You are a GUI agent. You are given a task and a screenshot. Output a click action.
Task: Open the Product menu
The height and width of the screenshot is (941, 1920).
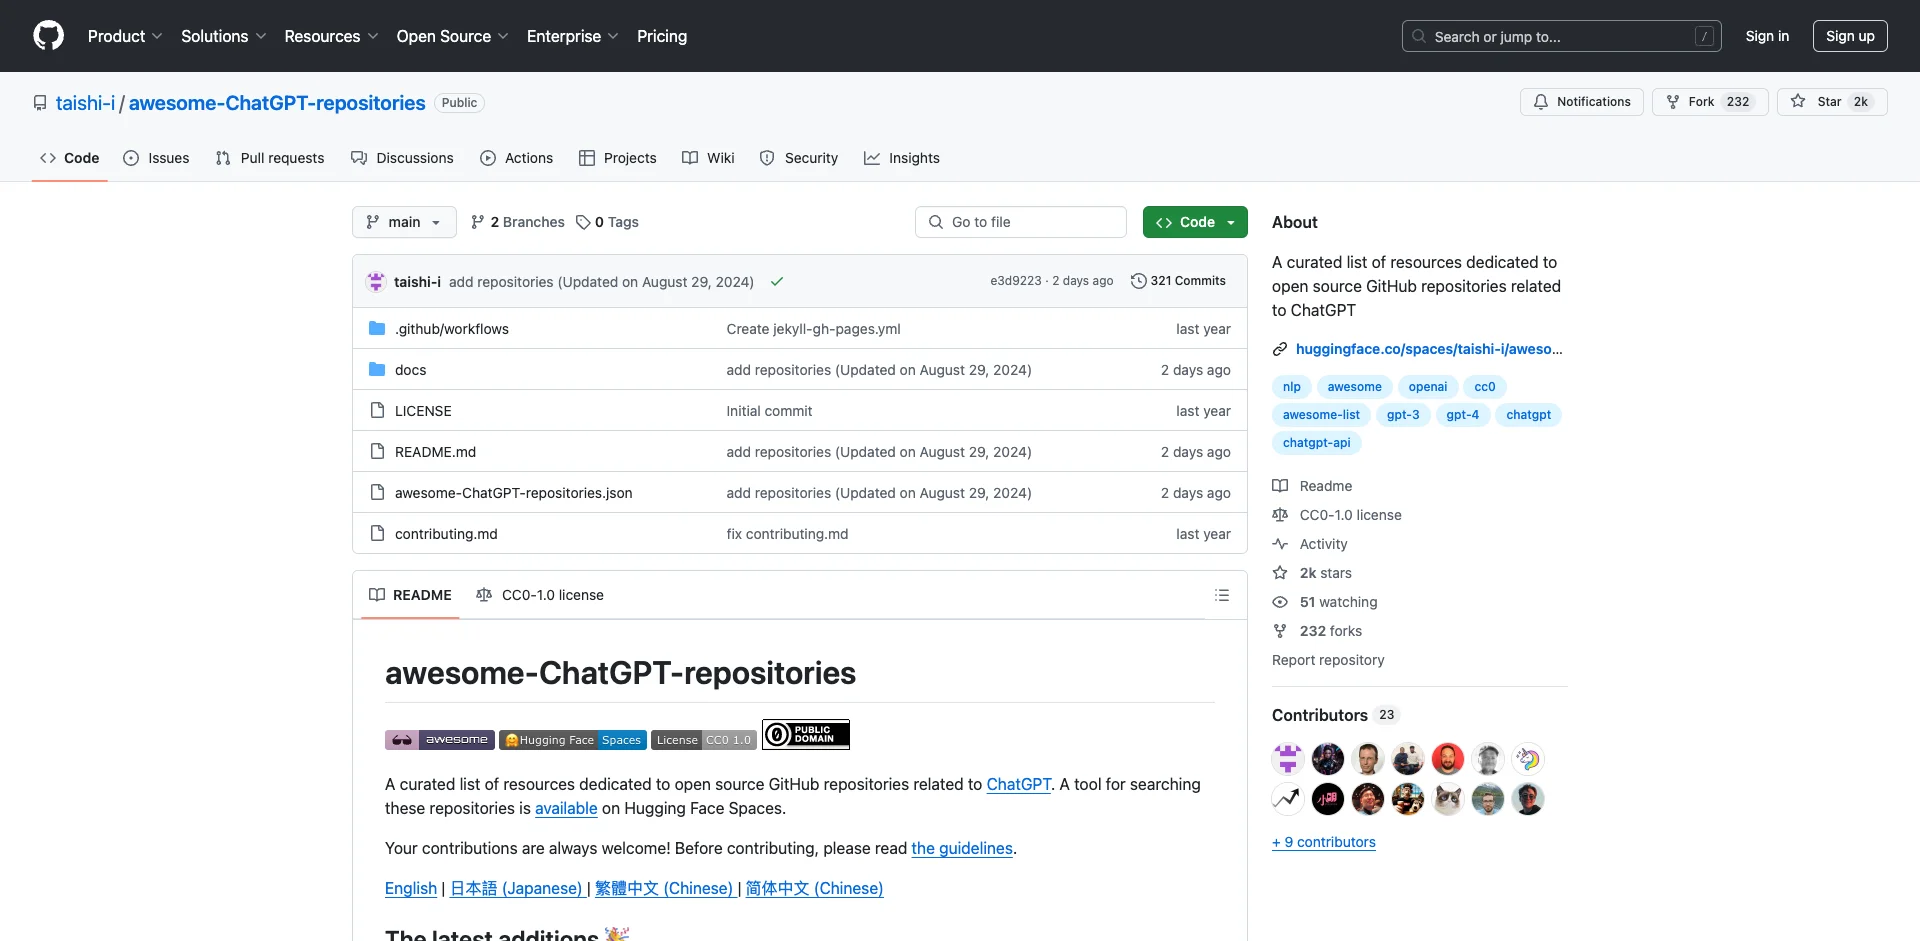[x=125, y=36]
